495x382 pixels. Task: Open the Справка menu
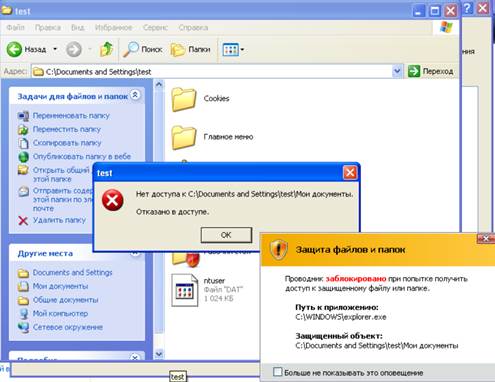click(193, 27)
